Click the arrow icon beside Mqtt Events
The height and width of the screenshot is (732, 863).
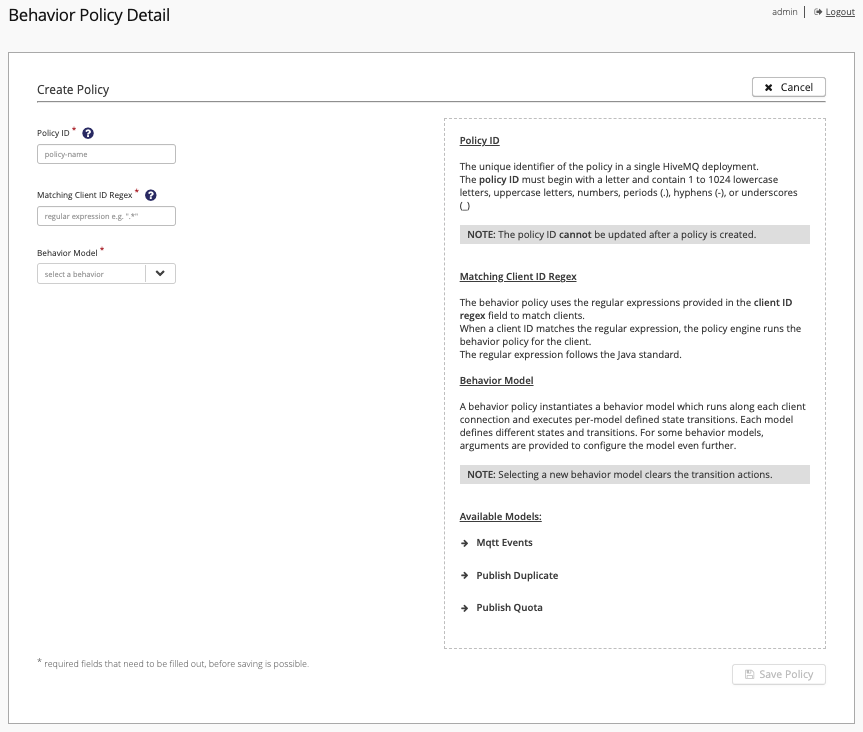(x=465, y=543)
